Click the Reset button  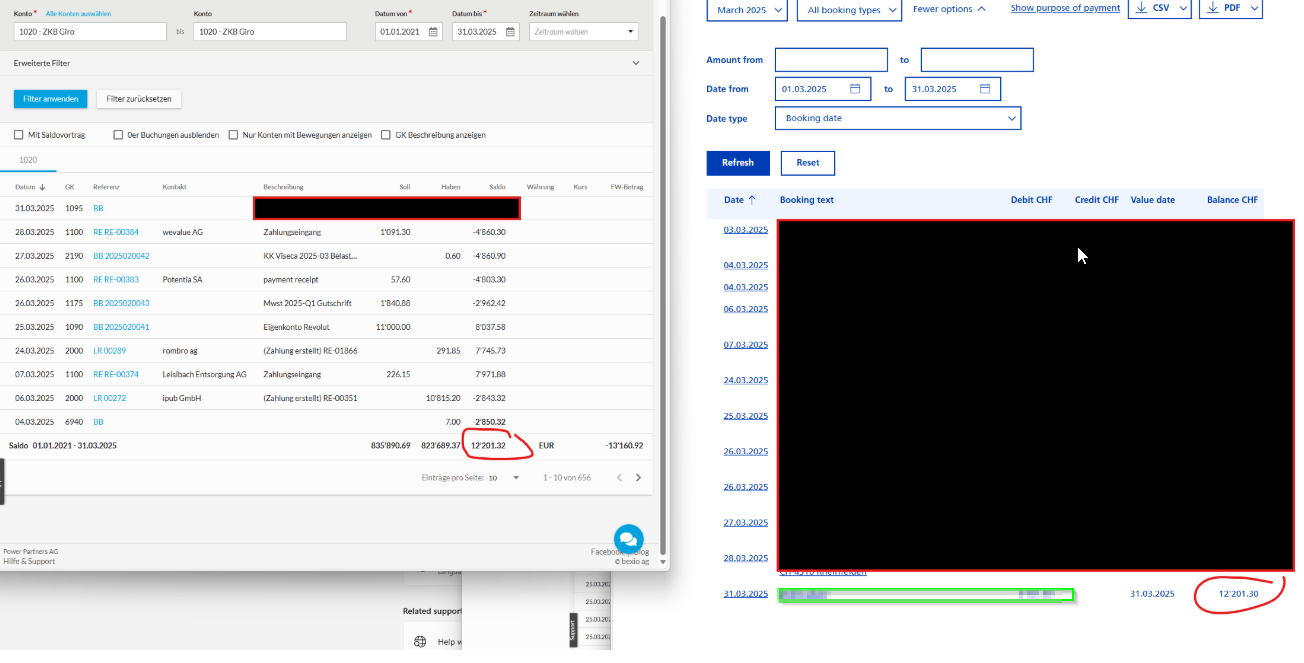(808, 163)
